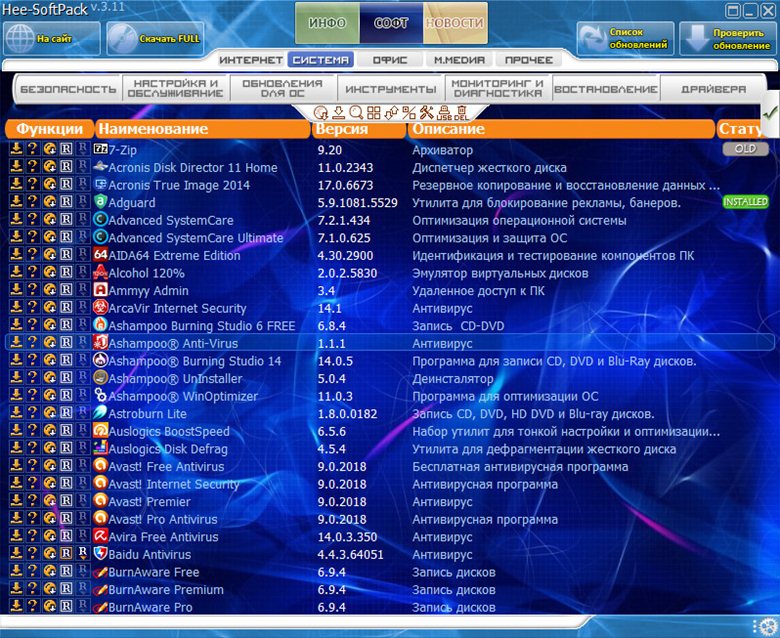
Task: Click the Проверить обновление button
Action: [727, 39]
